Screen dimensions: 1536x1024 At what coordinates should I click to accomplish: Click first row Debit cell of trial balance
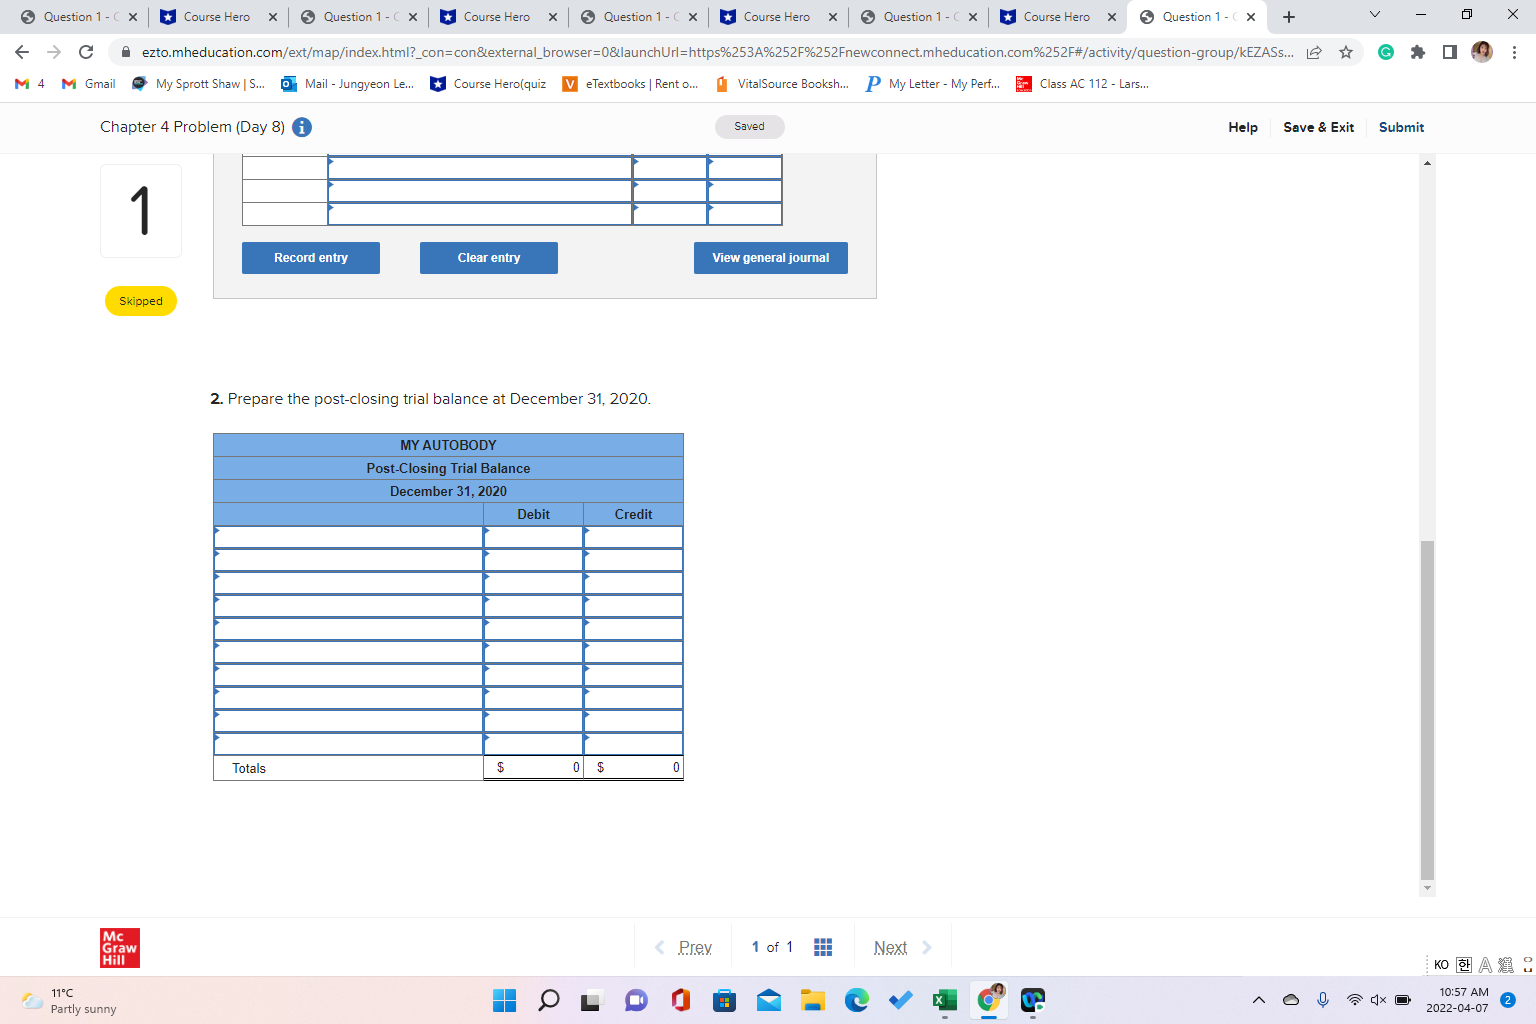coord(534,537)
